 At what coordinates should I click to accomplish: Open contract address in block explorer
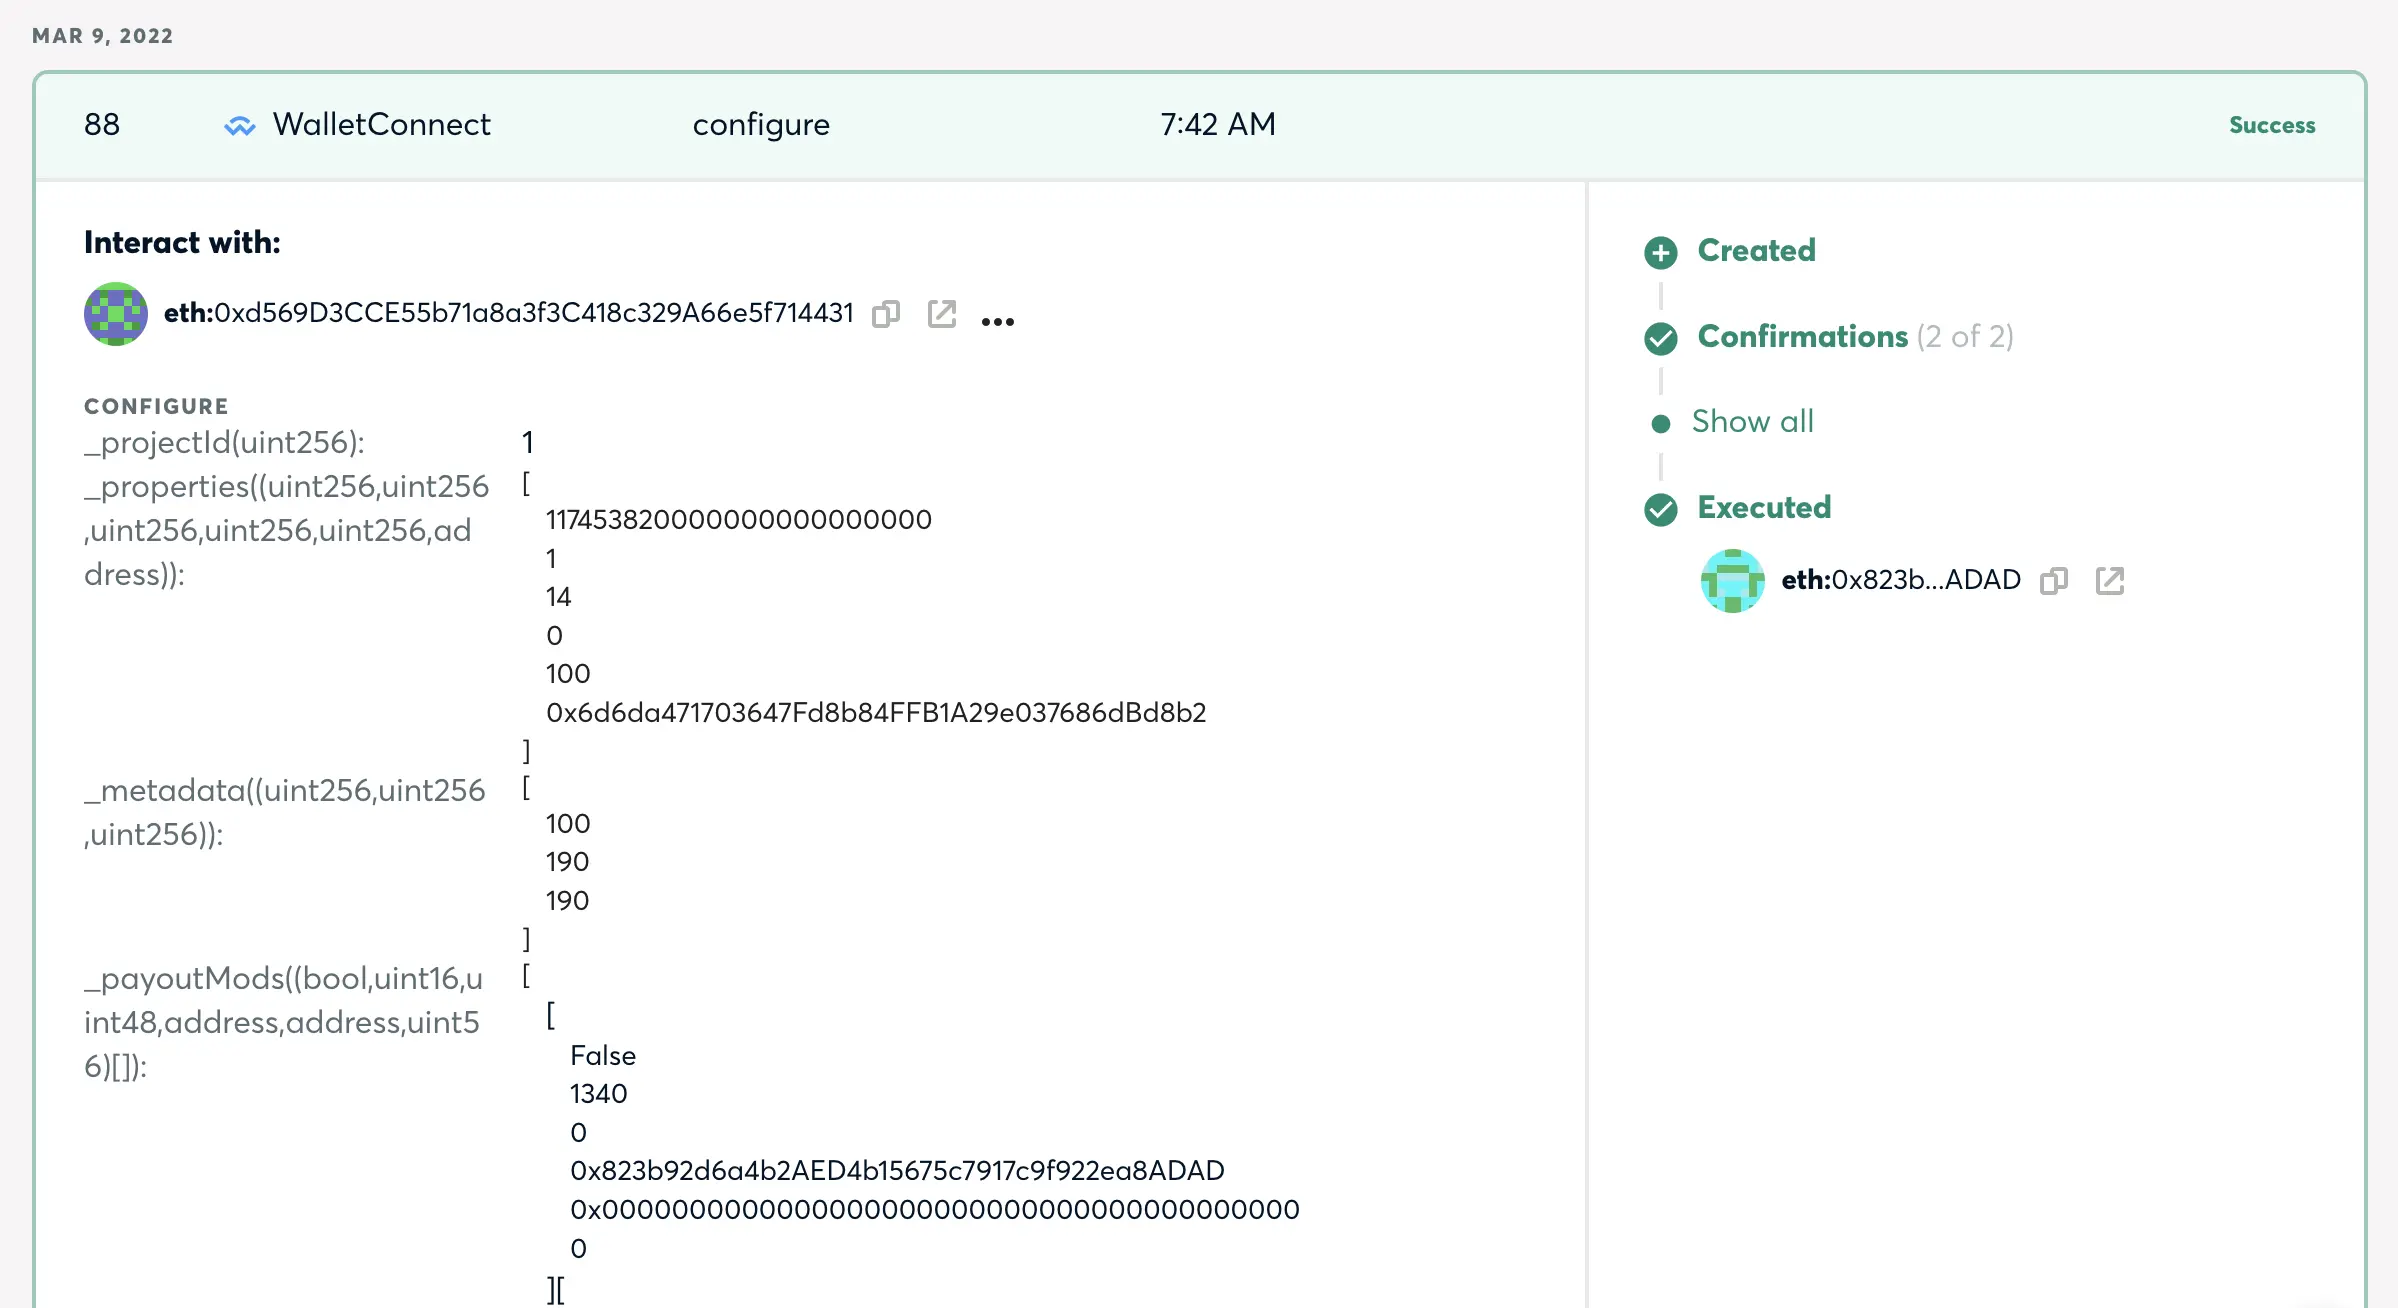[x=941, y=314]
